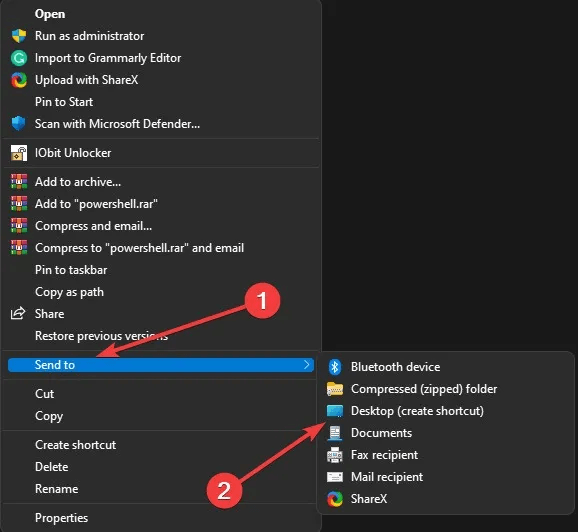Click the WinRAR icon next to Add to "powershell.rar"
The height and width of the screenshot is (532, 578).
point(19,204)
